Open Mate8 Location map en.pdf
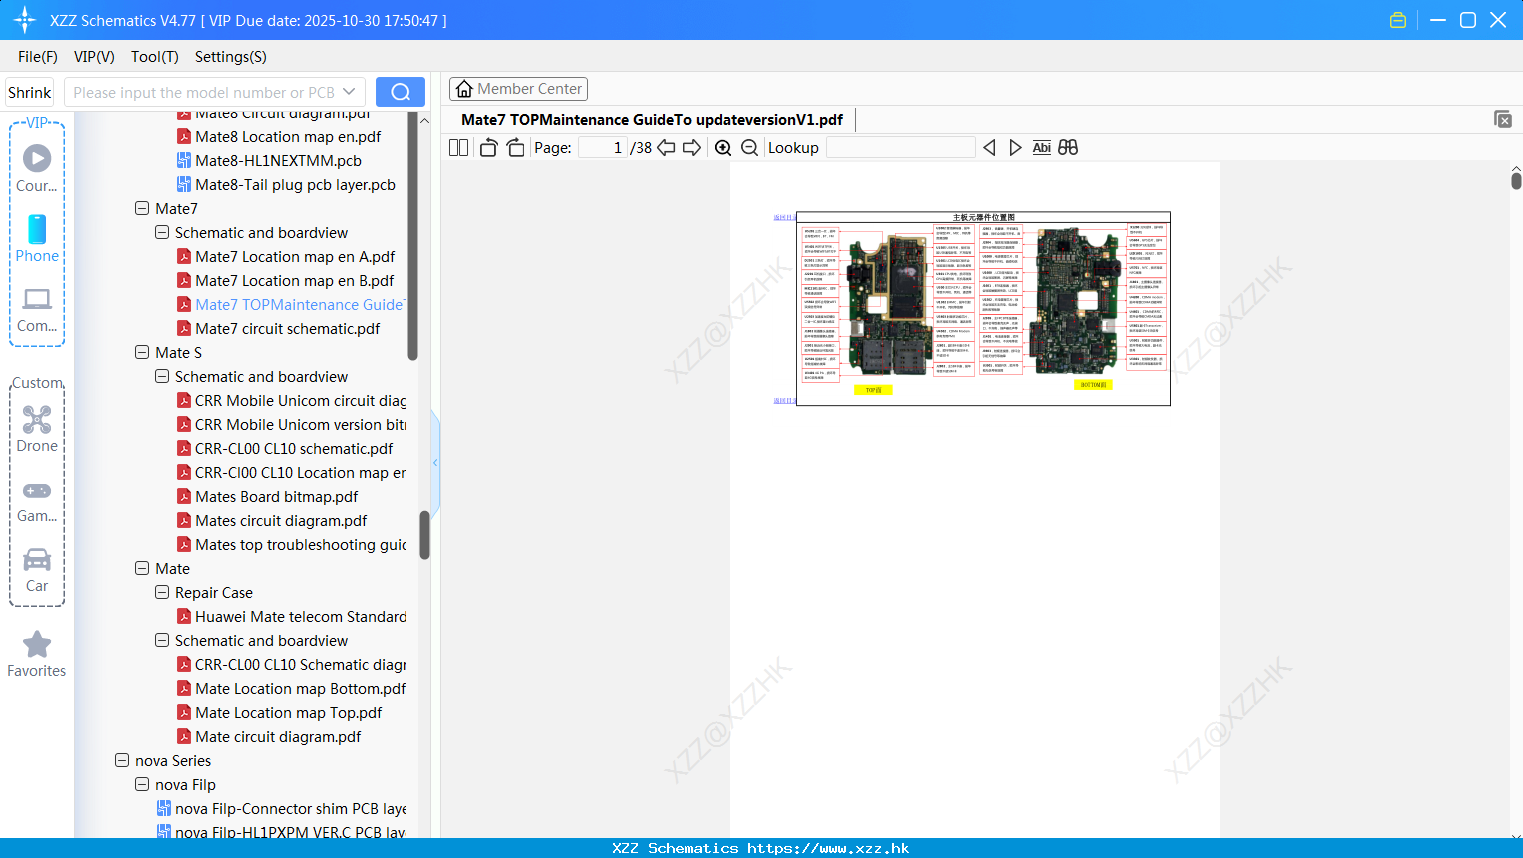This screenshot has width=1523, height=858. 288,136
